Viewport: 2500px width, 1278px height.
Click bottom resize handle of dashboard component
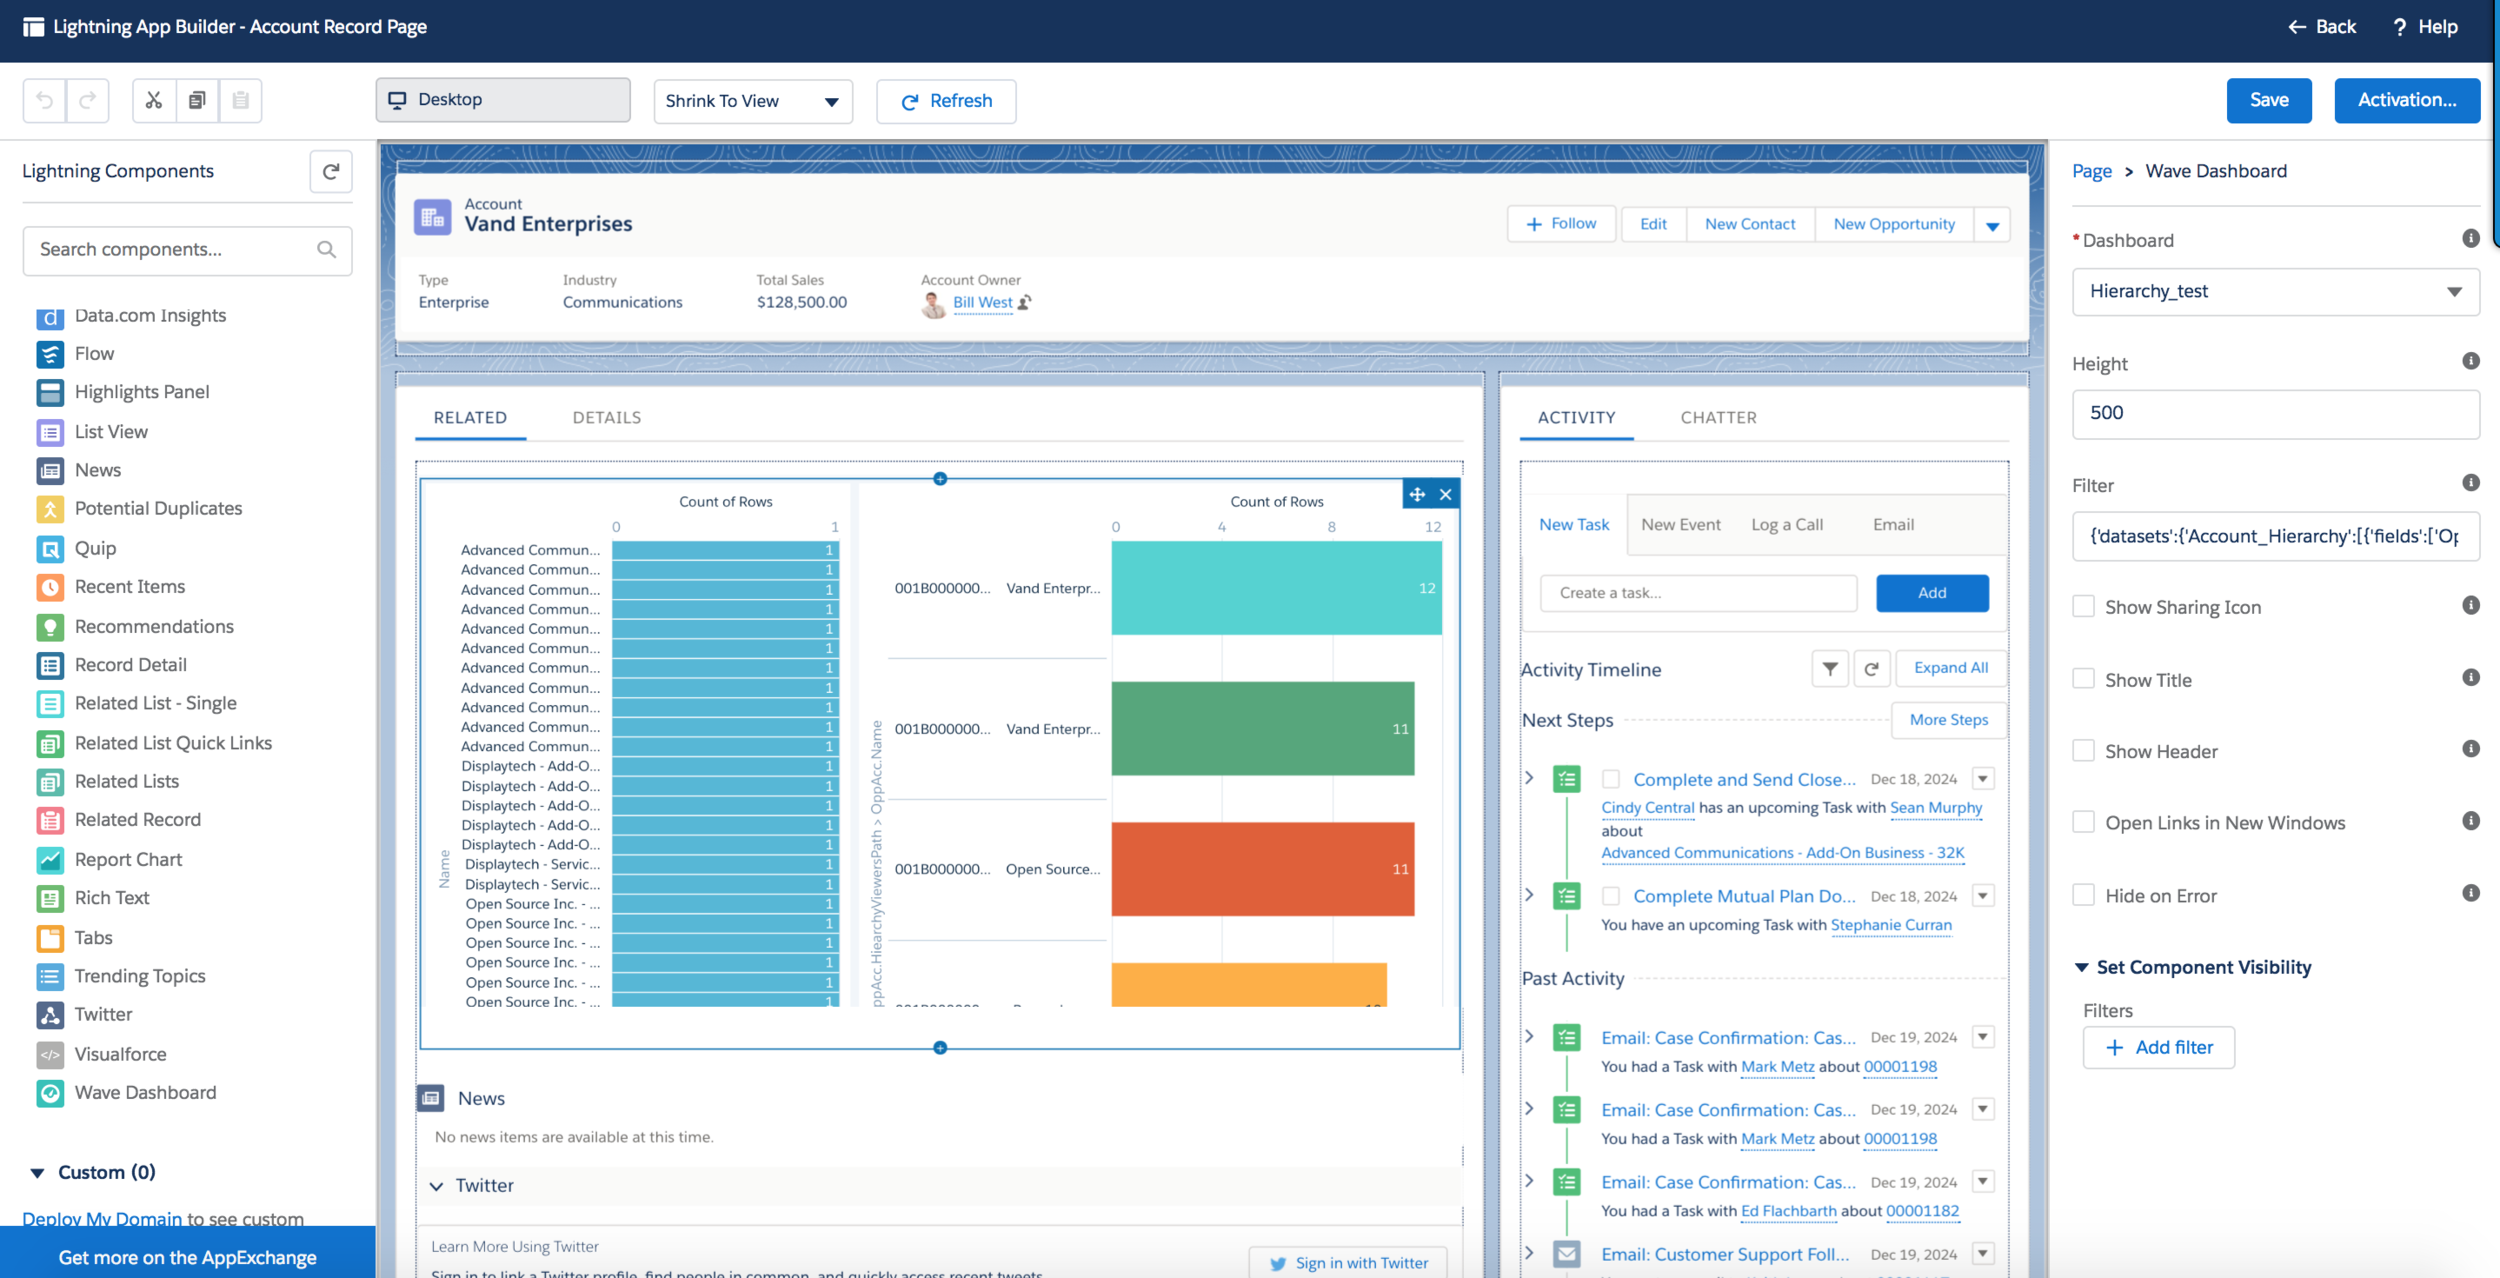940,1048
